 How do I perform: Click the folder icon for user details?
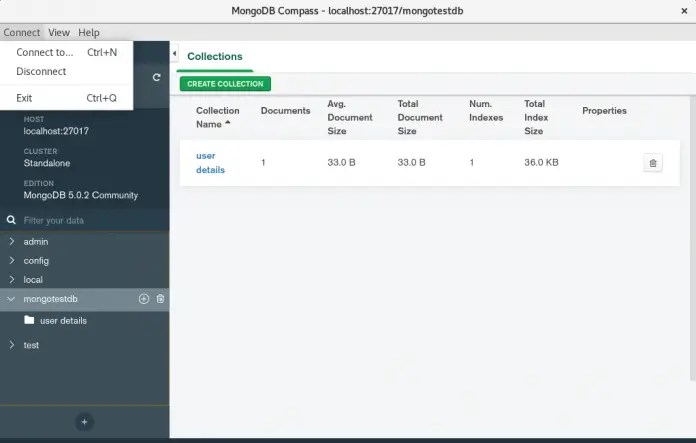29,321
